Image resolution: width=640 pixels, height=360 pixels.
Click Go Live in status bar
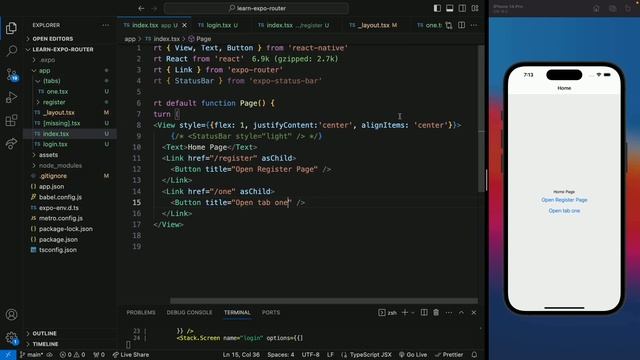click(413, 355)
